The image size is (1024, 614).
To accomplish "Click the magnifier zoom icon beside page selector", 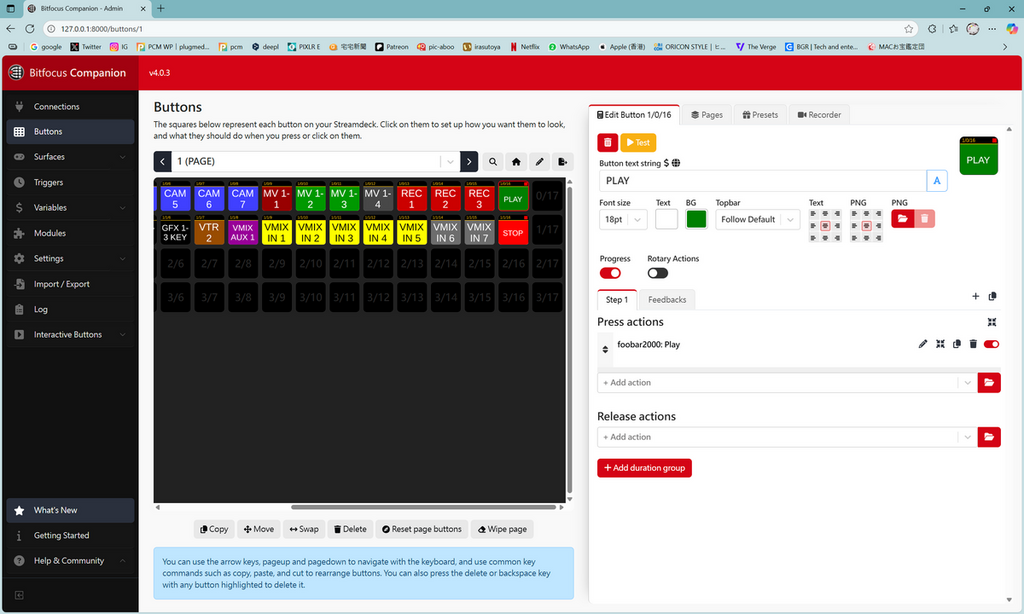I will pos(493,161).
